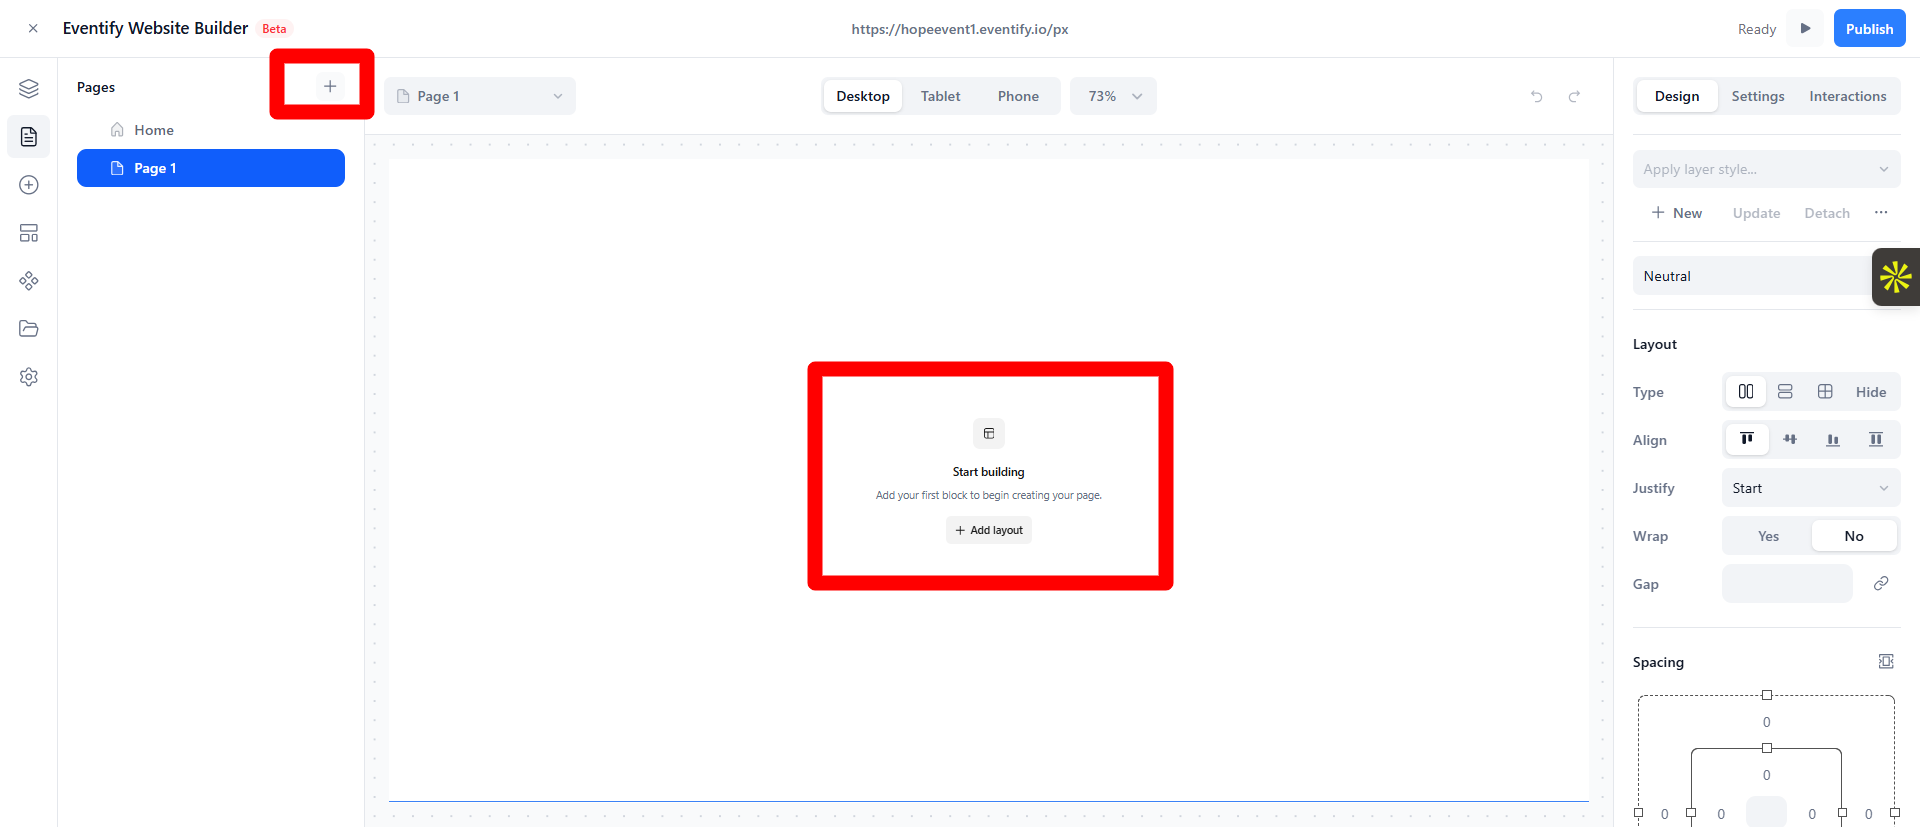1920x827 pixels.
Task: Click the Redo arrow icon
Action: pos(1574,96)
